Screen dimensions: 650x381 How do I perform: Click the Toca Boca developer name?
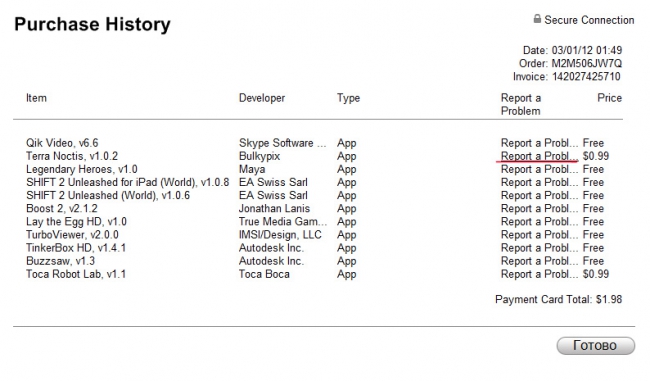(264, 274)
